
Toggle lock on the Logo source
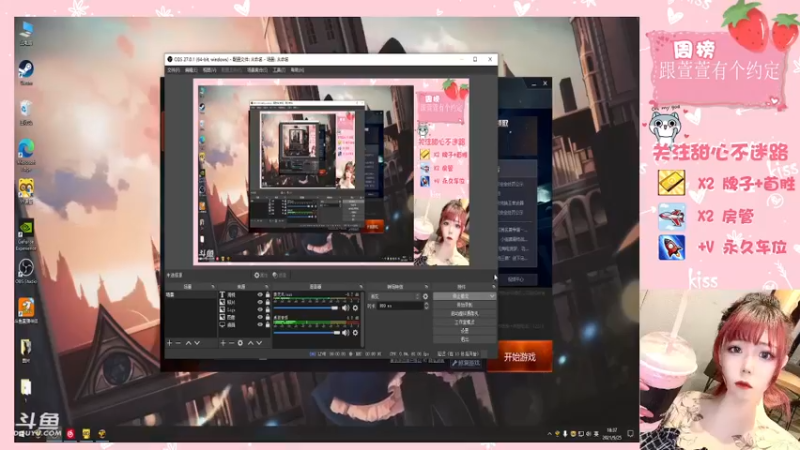(x=268, y=310)
